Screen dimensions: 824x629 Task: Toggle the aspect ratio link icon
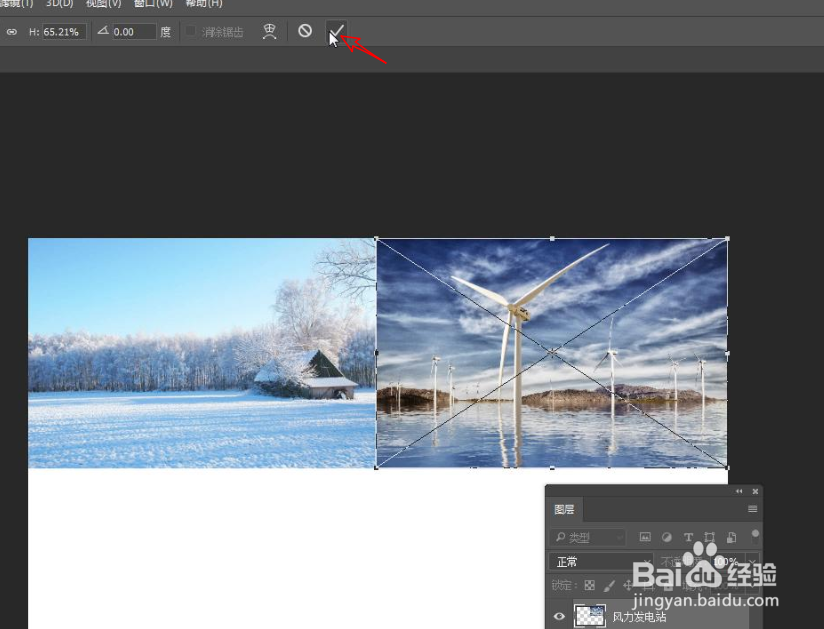(x=11, y=32)
